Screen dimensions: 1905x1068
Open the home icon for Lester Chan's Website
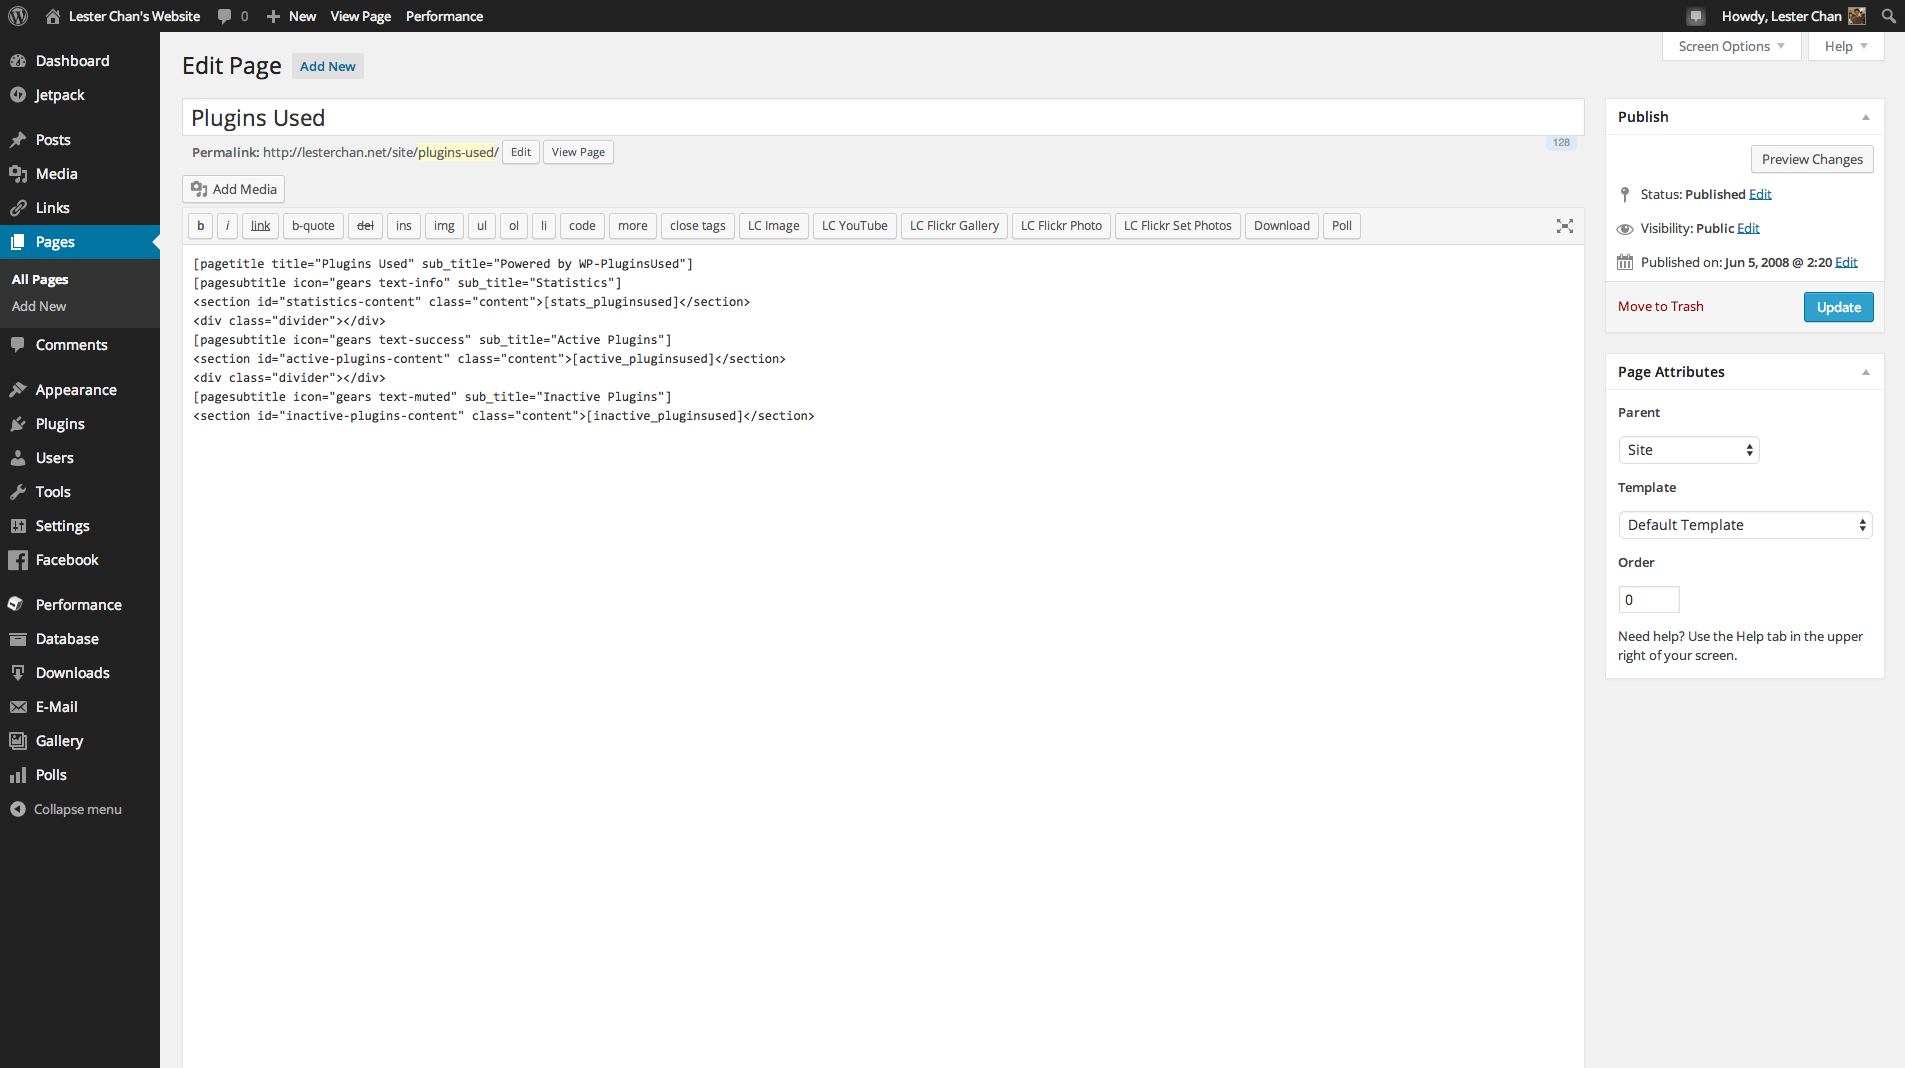[53, 16]
